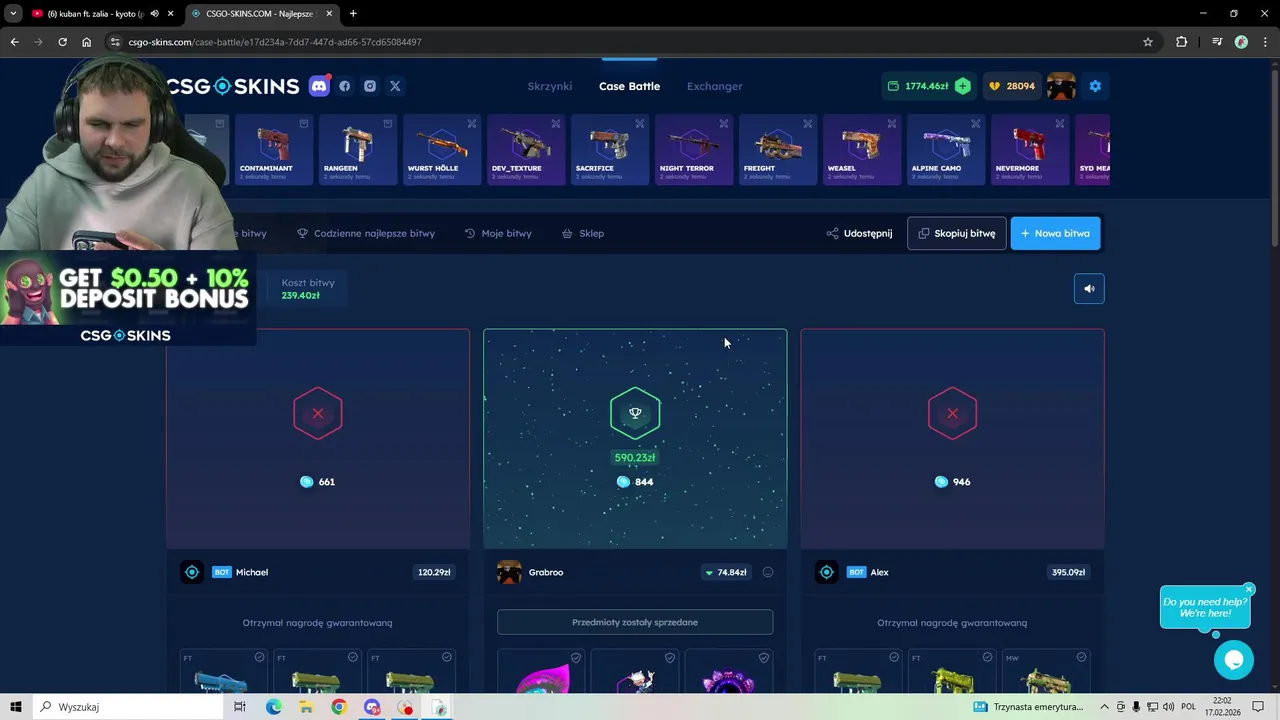Bookmark this page with star icon
Screen dimensions: 1280x720
(1148, 42)
